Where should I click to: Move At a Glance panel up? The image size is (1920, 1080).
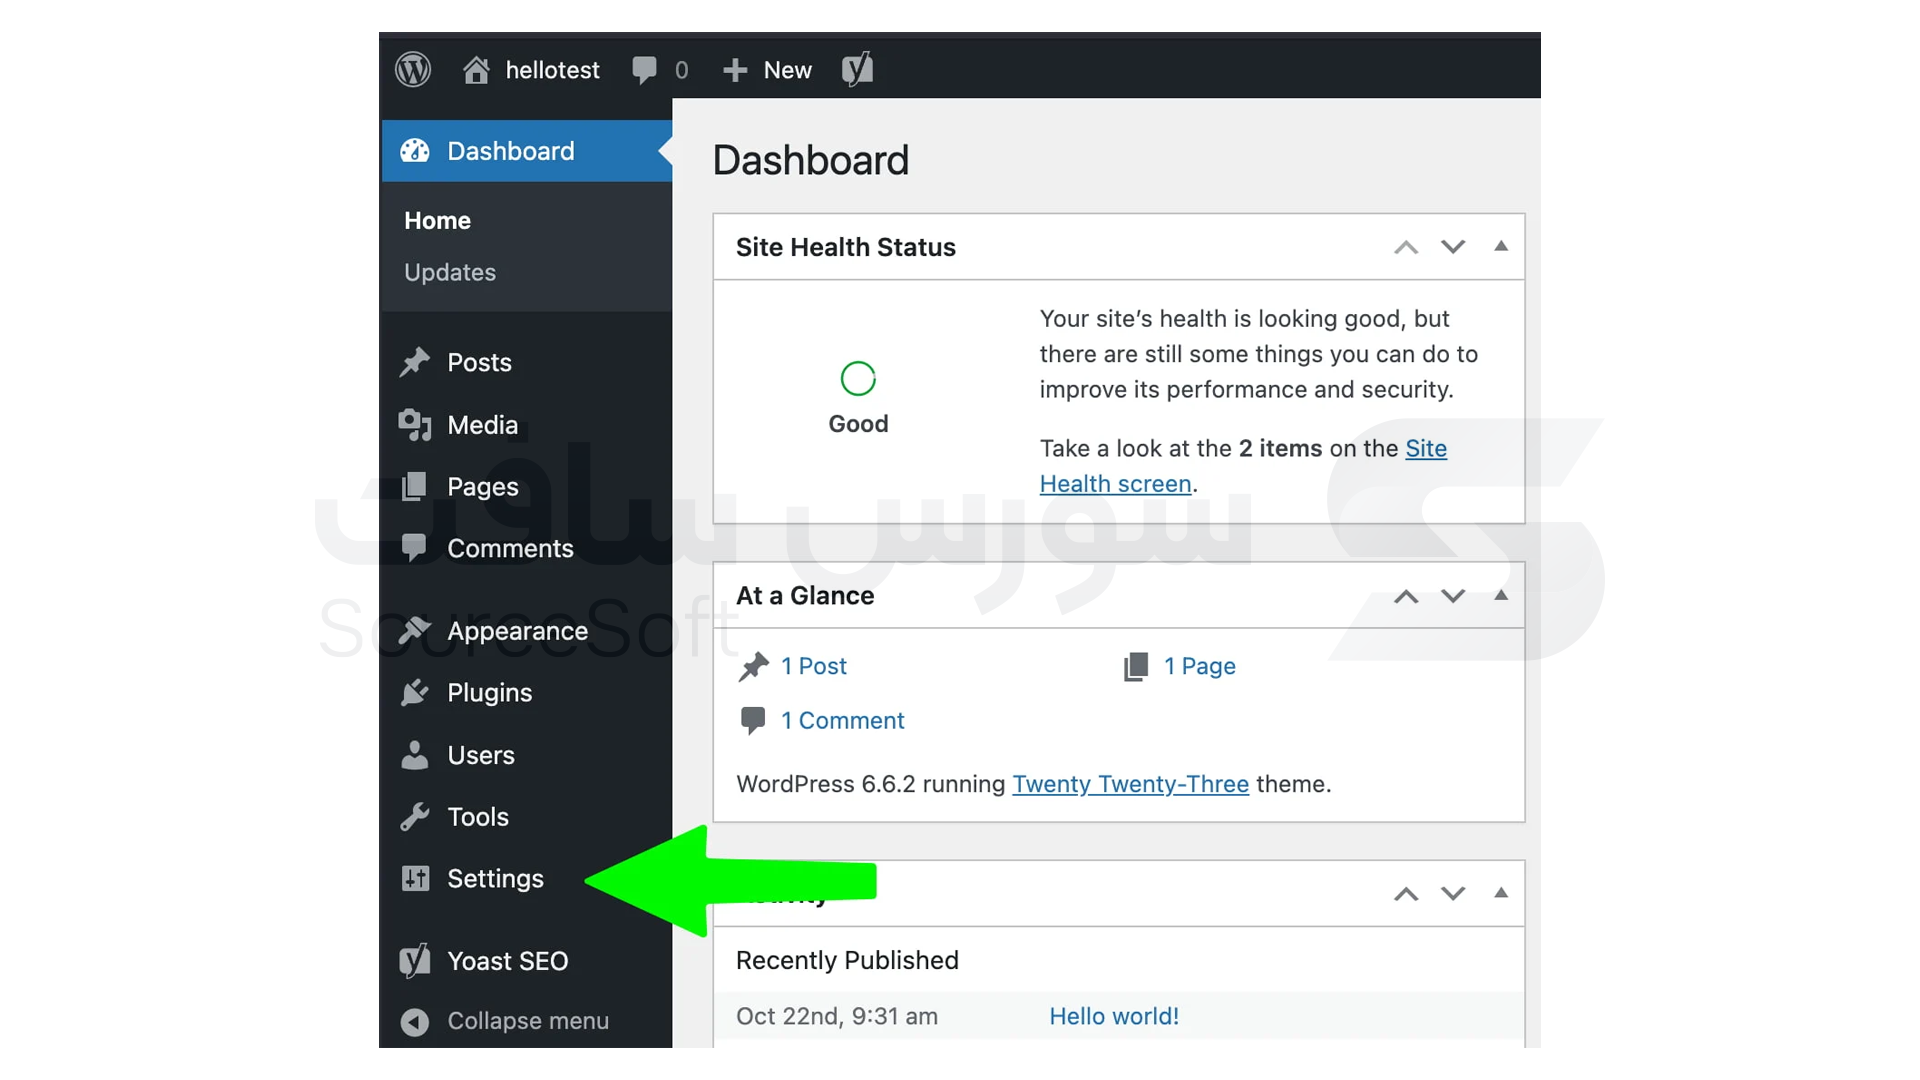pos(1406,597)
